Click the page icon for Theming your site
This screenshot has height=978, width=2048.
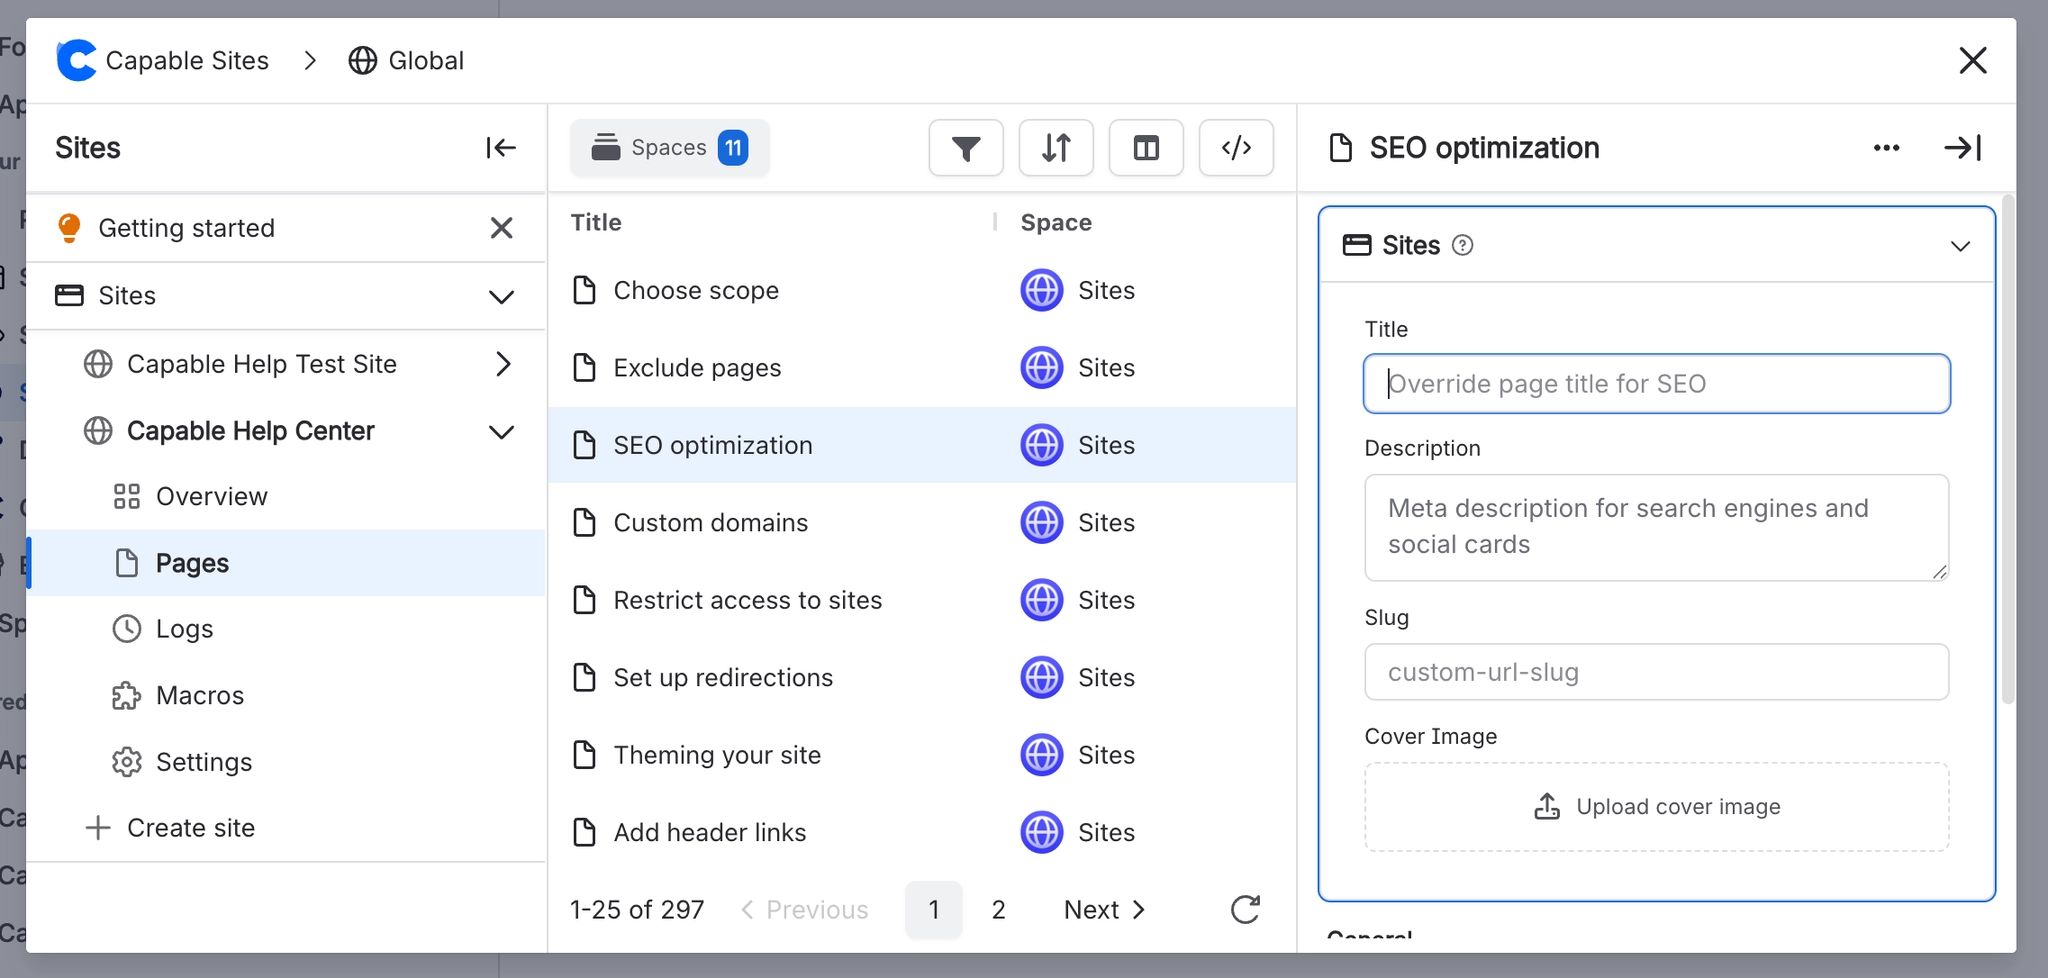(584, 754)
